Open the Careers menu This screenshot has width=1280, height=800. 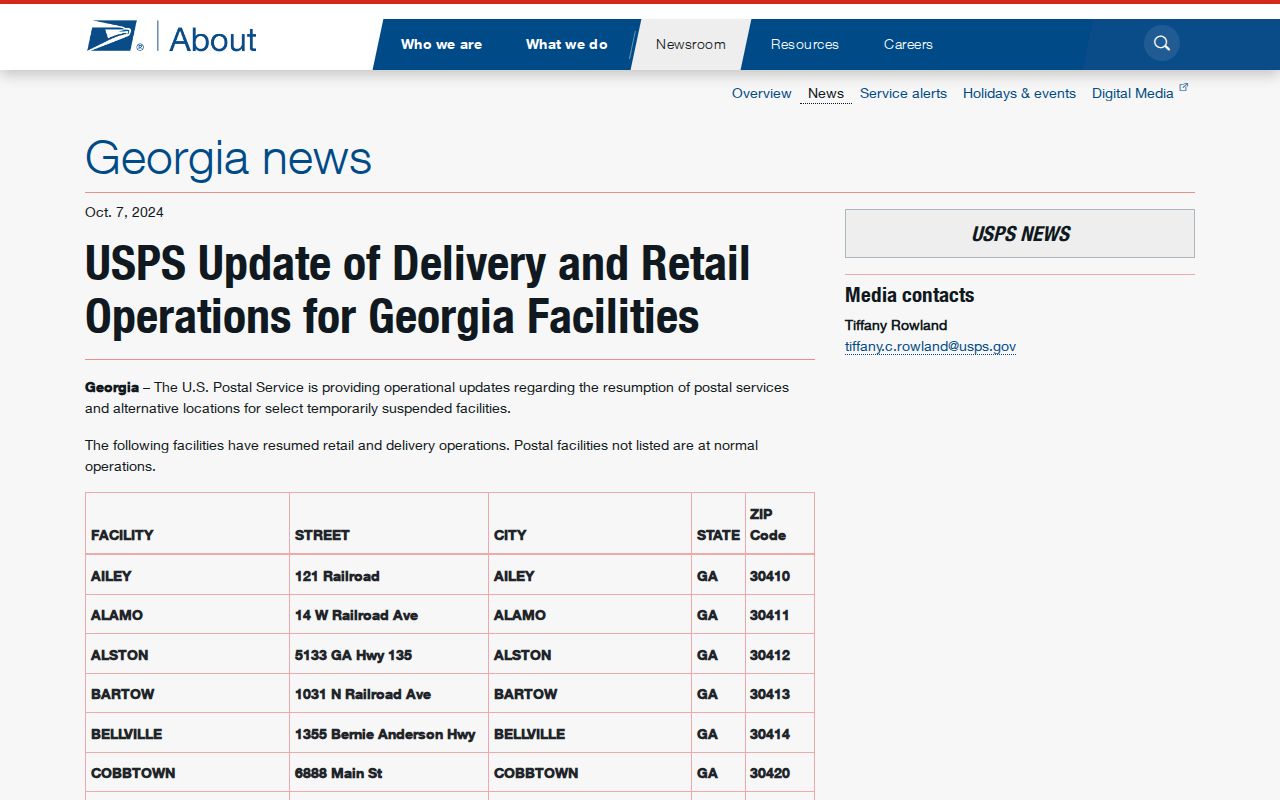908,44
